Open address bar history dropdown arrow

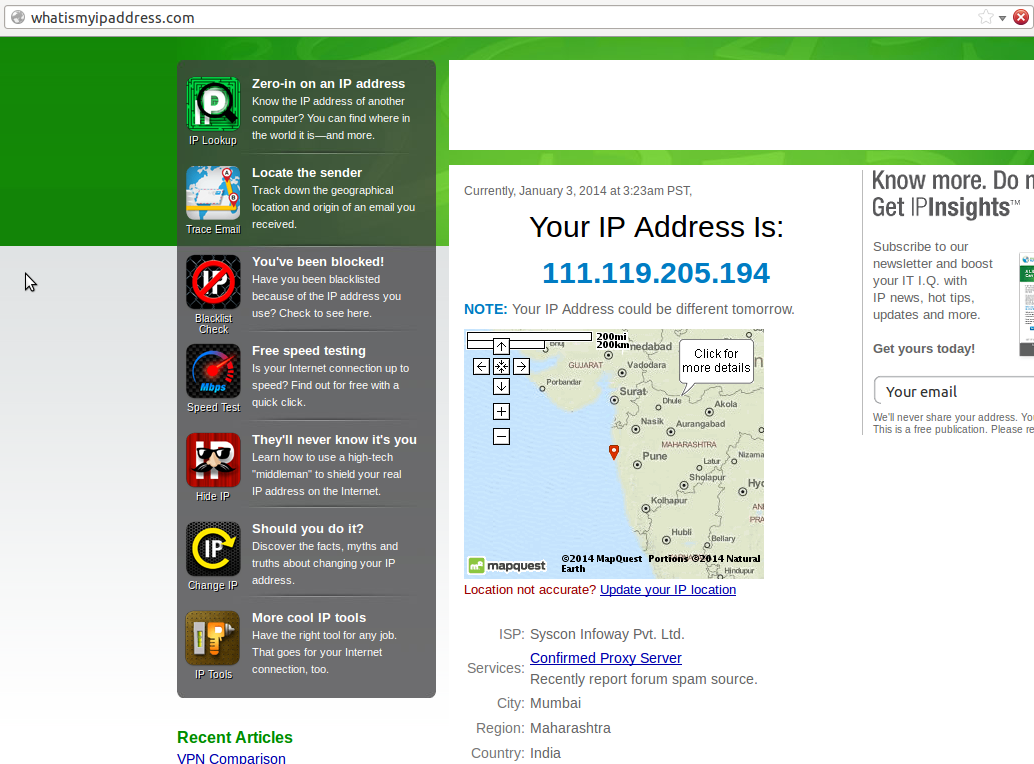point(1002,18)
